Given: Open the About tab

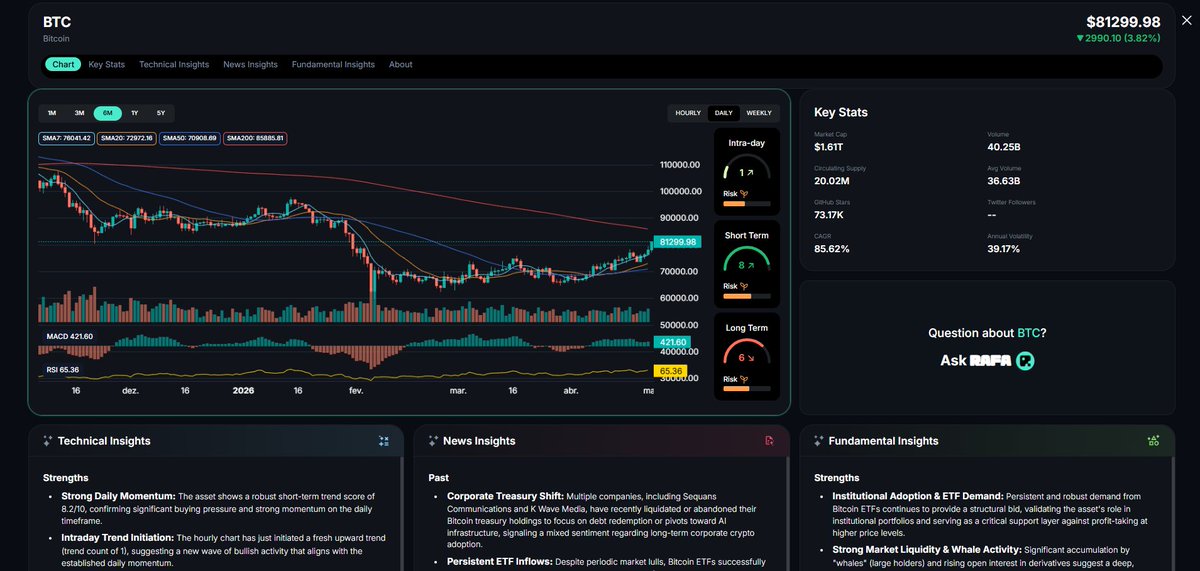Looking at the screenshot, I should pos(401,64).
